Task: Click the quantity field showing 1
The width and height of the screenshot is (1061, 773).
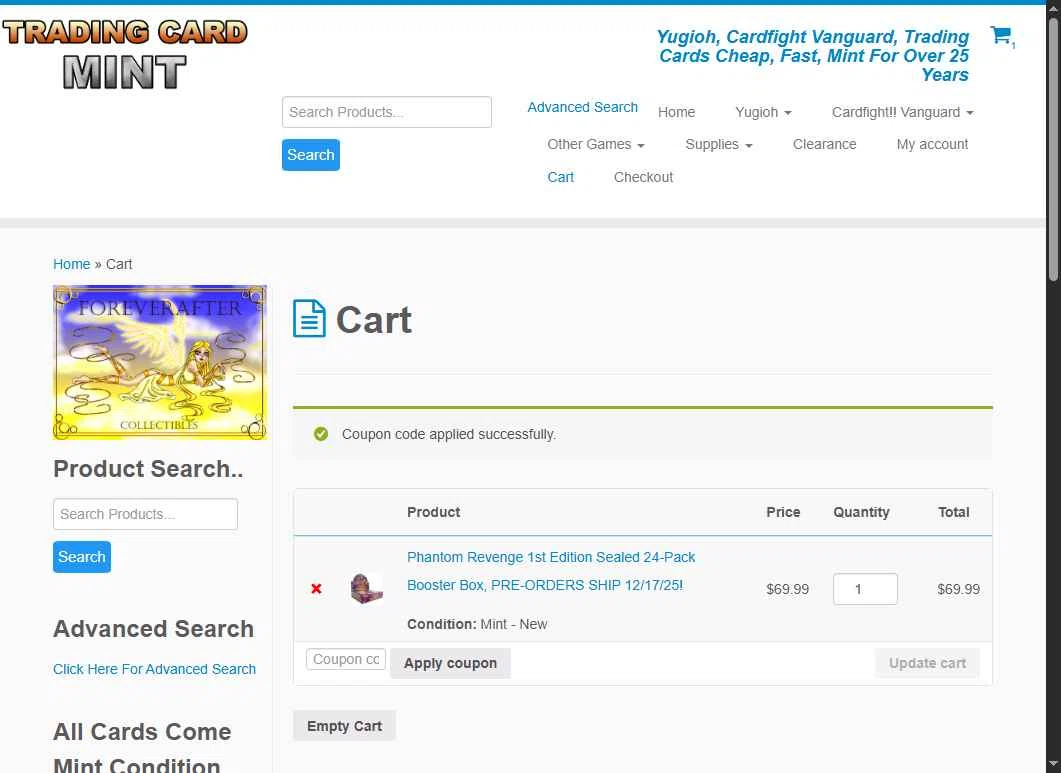Action: pos(865,589)
